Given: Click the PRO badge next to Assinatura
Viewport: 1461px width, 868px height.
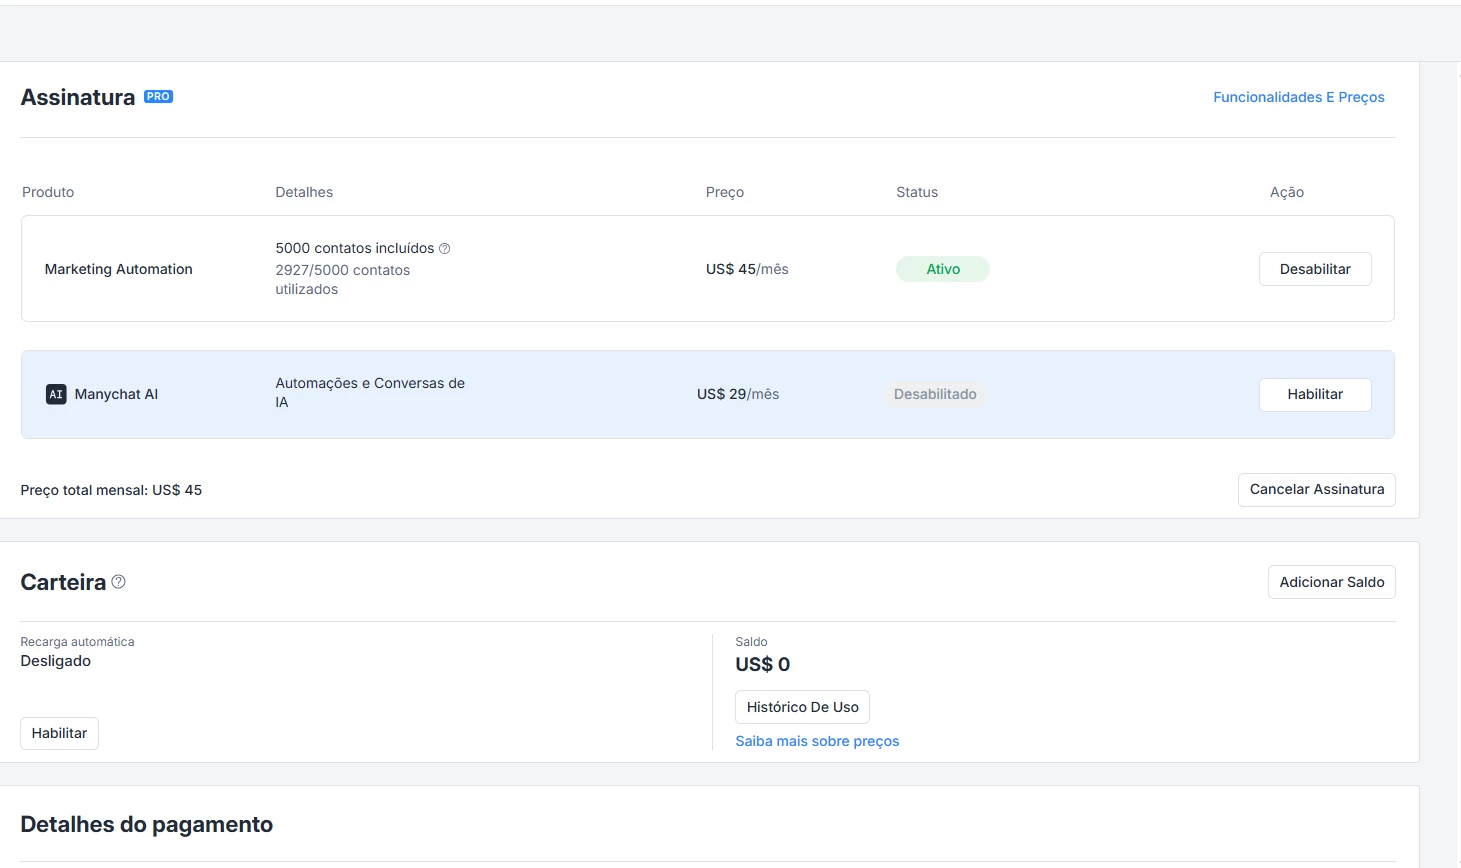Looking at the screenshot, I should (158, 97).
